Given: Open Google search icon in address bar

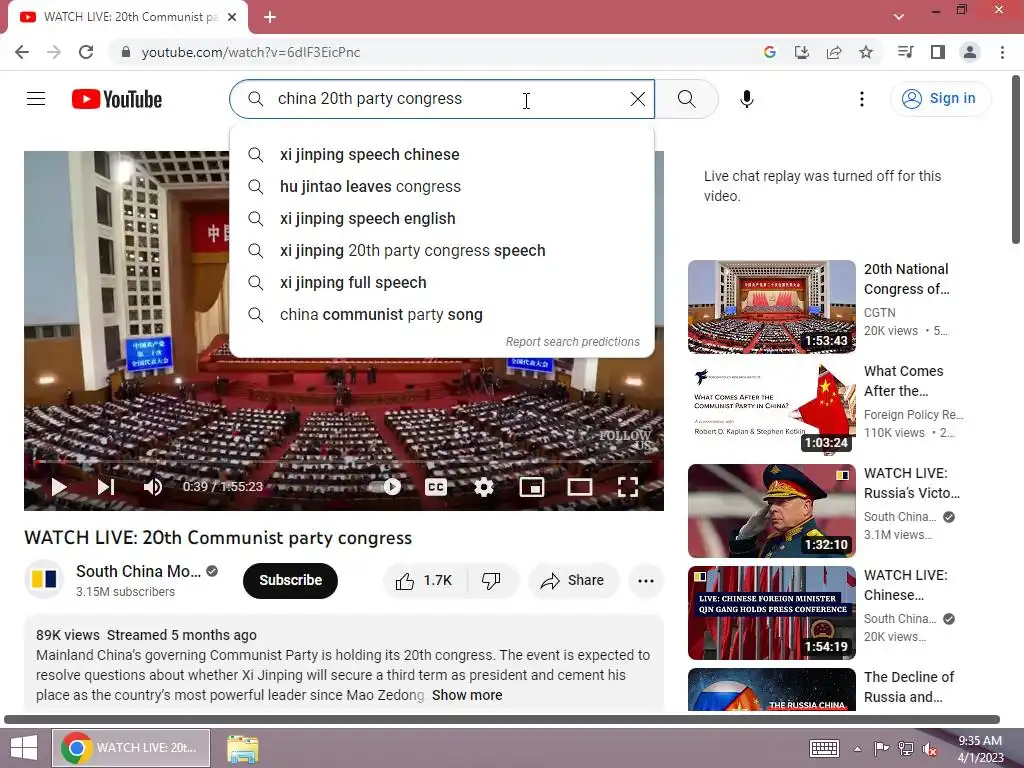Looking at the screenshot, I should [769, 52].
